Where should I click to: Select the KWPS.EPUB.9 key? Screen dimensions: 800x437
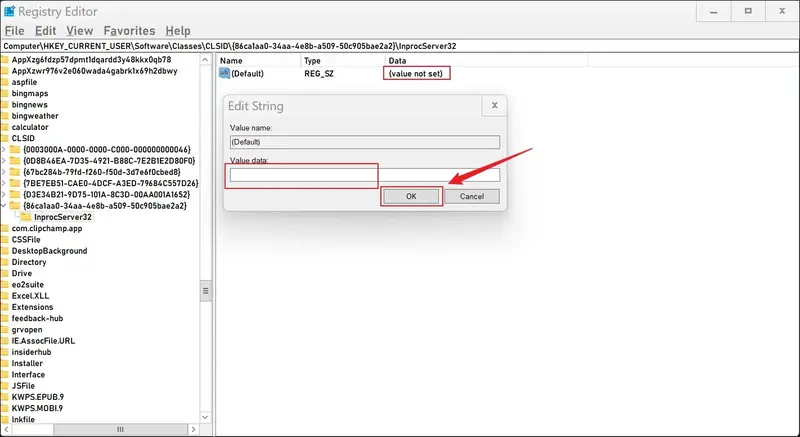click(x=38, y=397)
